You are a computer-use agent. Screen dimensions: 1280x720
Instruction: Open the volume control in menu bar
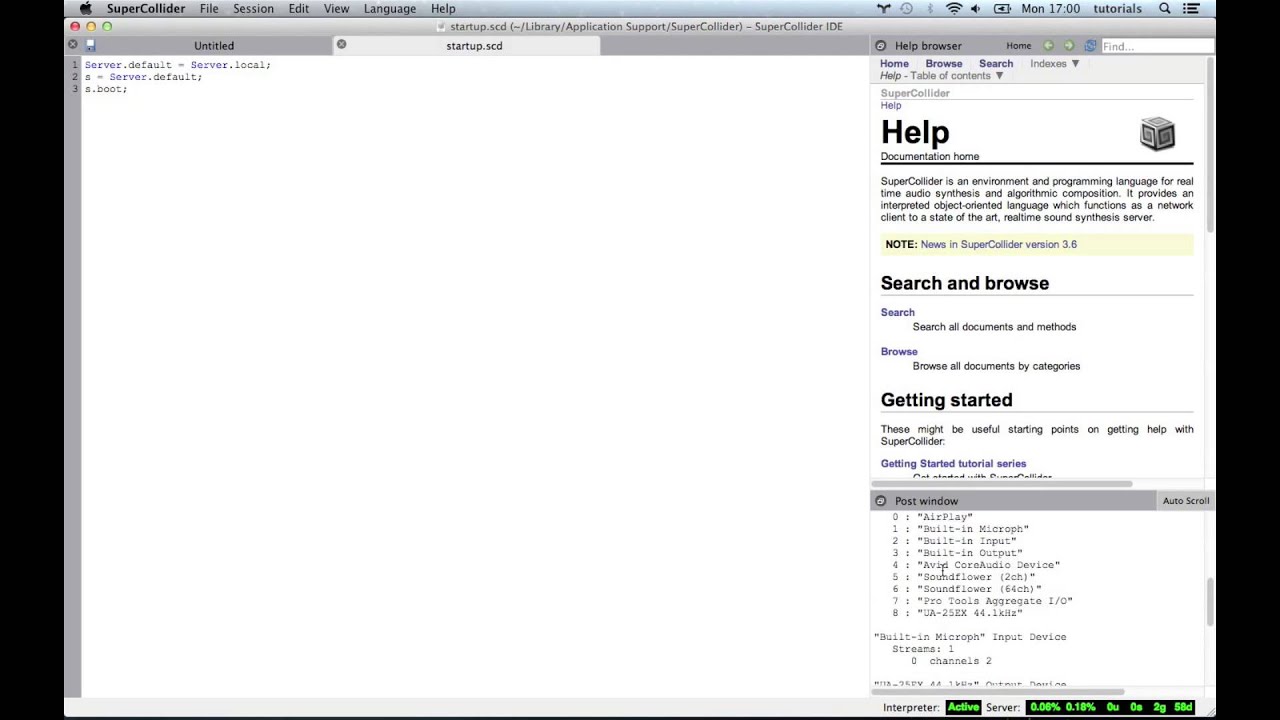coord(976,9)
